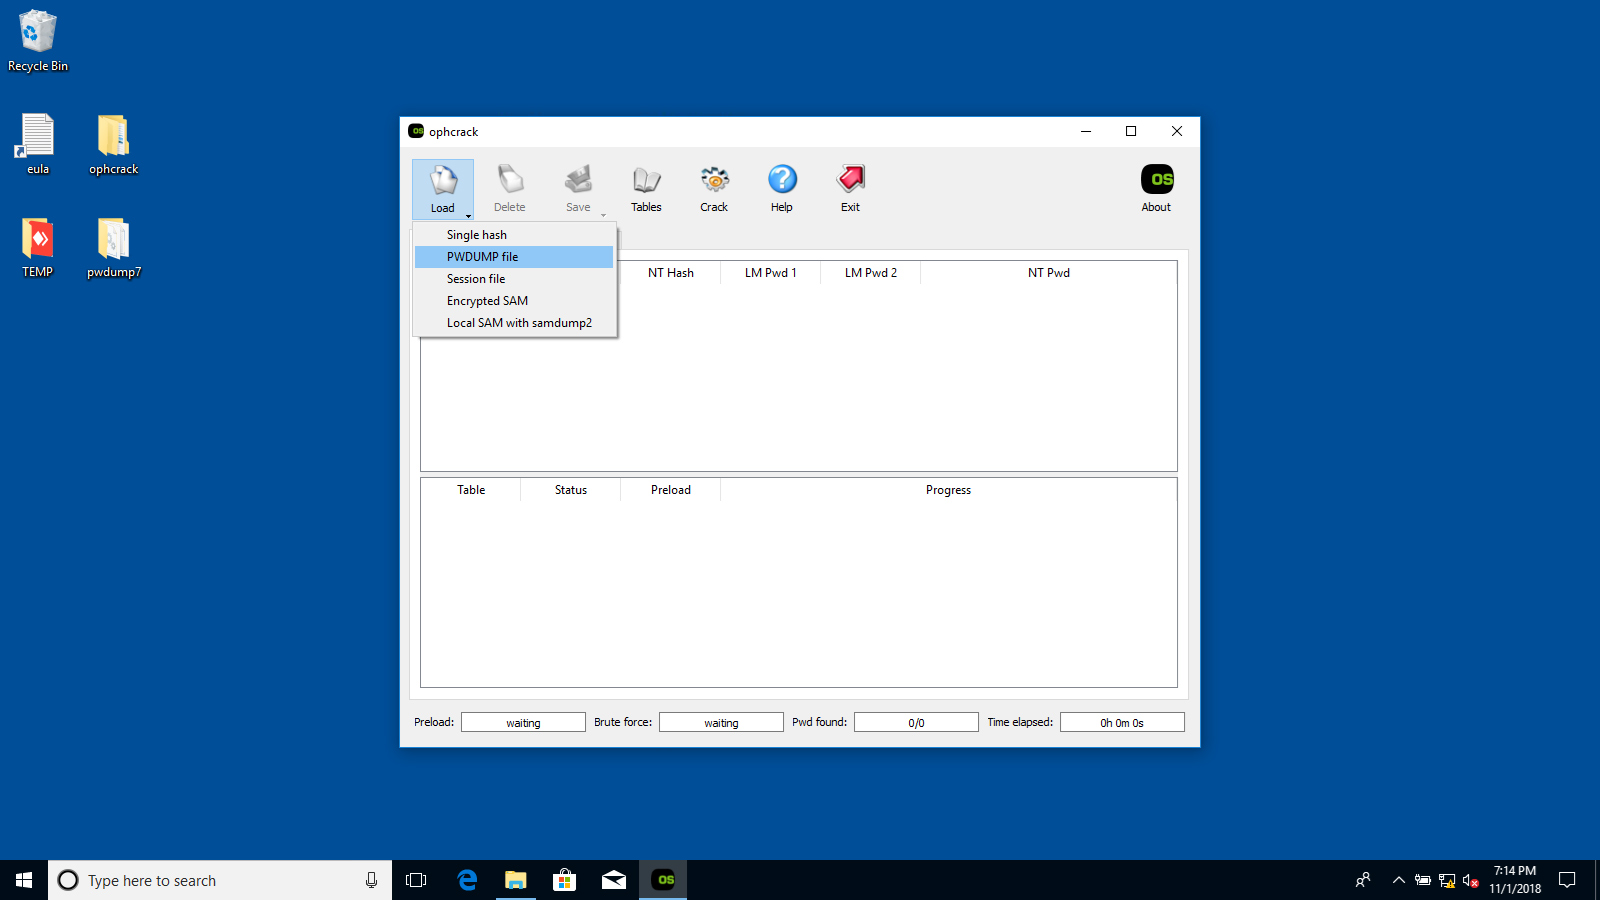
Task: Click ophcrack taskbar button
Action: 664,880
